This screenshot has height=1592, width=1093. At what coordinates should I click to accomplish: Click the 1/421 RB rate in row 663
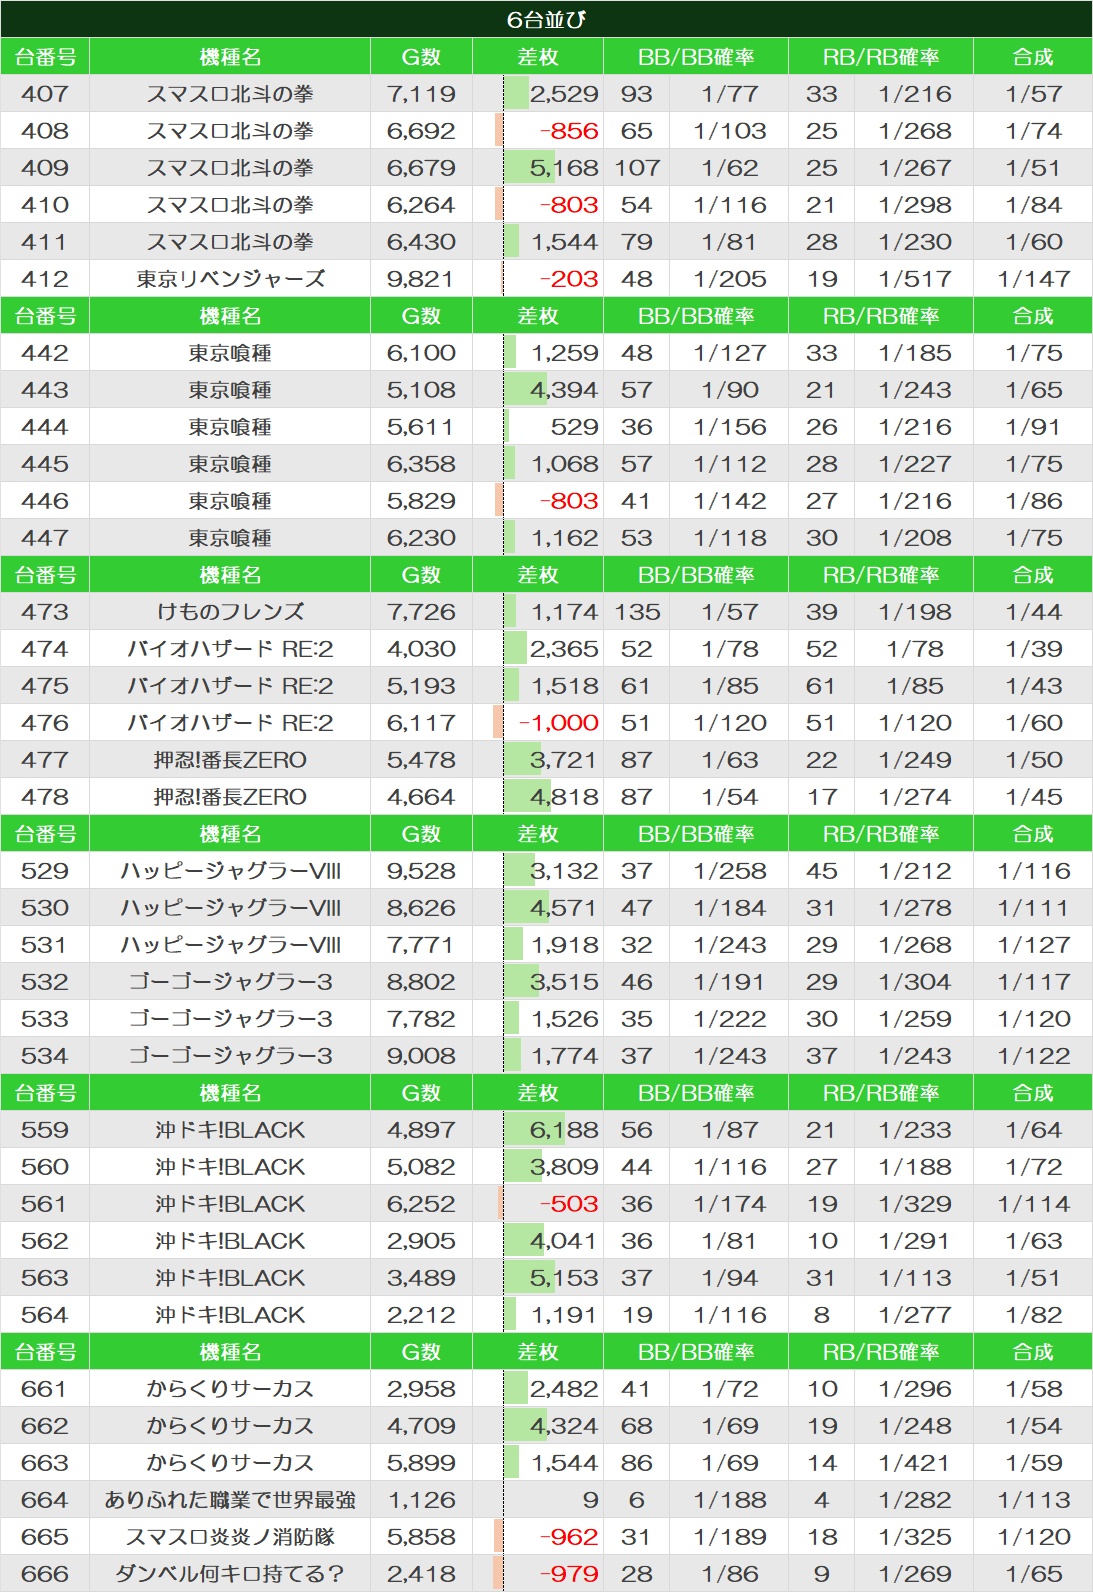pos(914,1463)
